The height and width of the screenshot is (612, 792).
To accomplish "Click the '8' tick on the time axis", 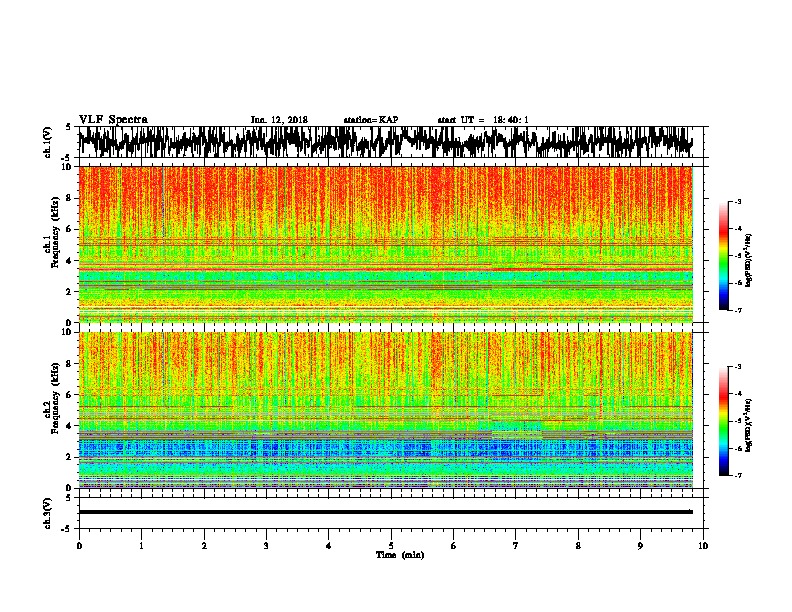I will click(x=578, y=546).
